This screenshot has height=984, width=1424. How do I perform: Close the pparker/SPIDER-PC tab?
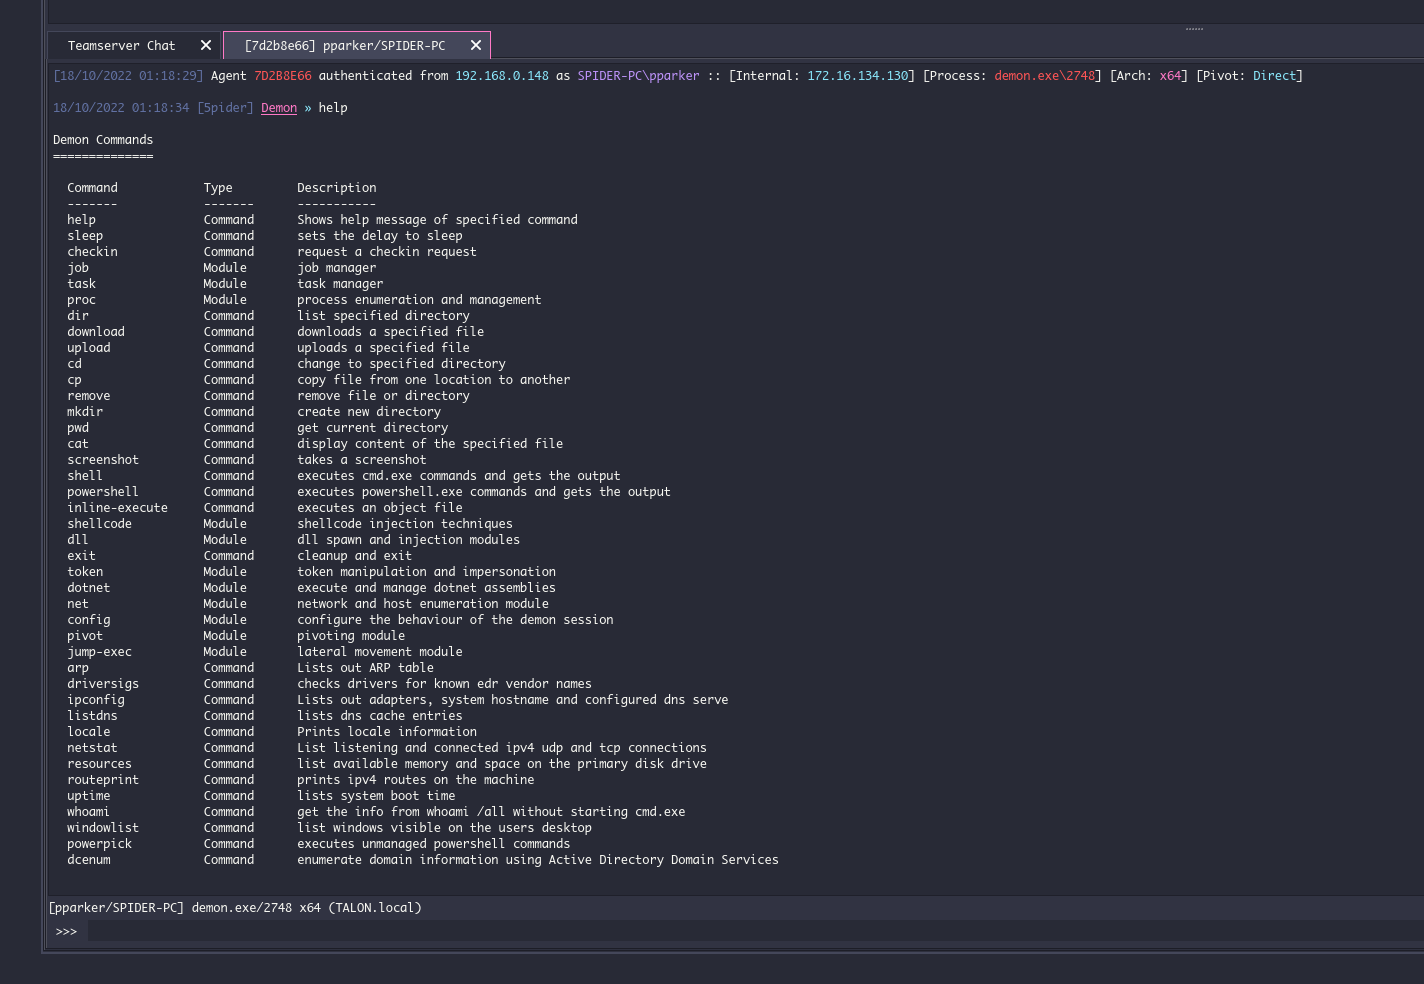(x=476, y=45)
